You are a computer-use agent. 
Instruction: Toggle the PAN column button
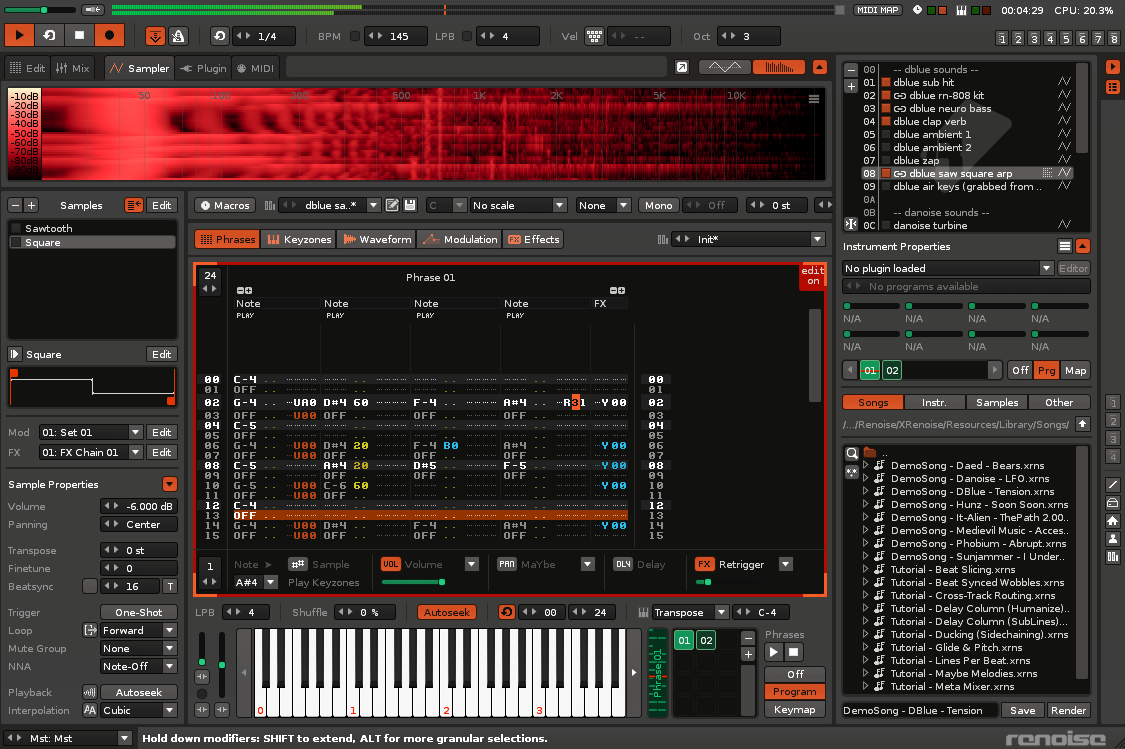pos(507,564)
